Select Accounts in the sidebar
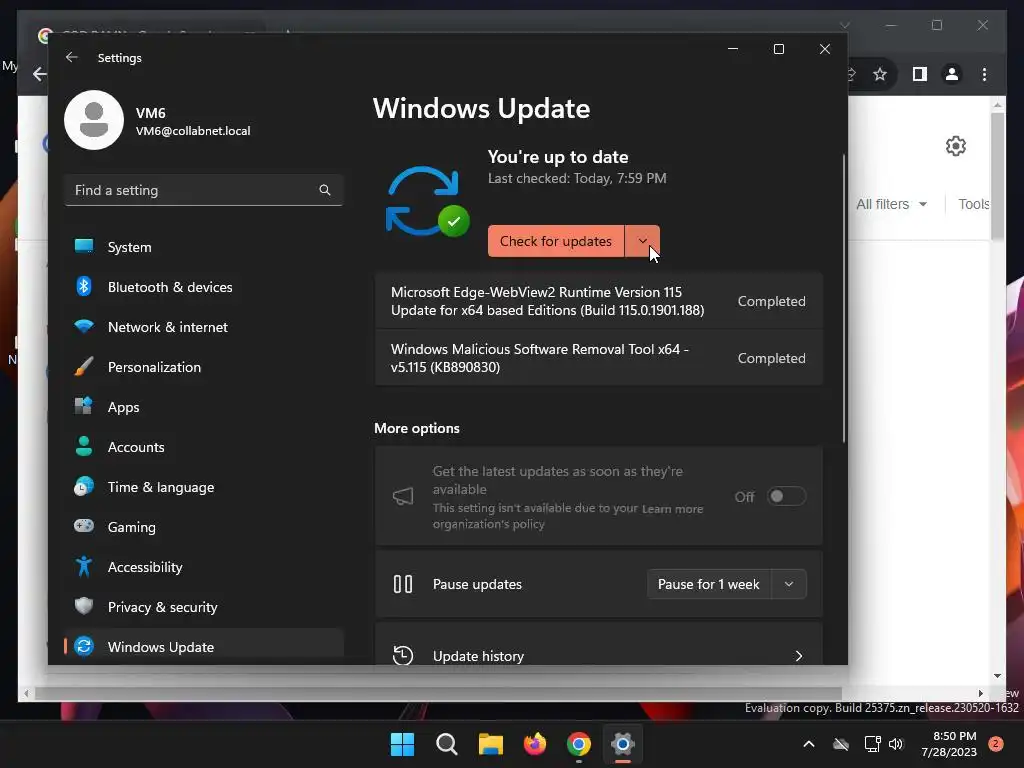Image resolution: width=1024 pixels, height=768 pixels. [204, 447]
